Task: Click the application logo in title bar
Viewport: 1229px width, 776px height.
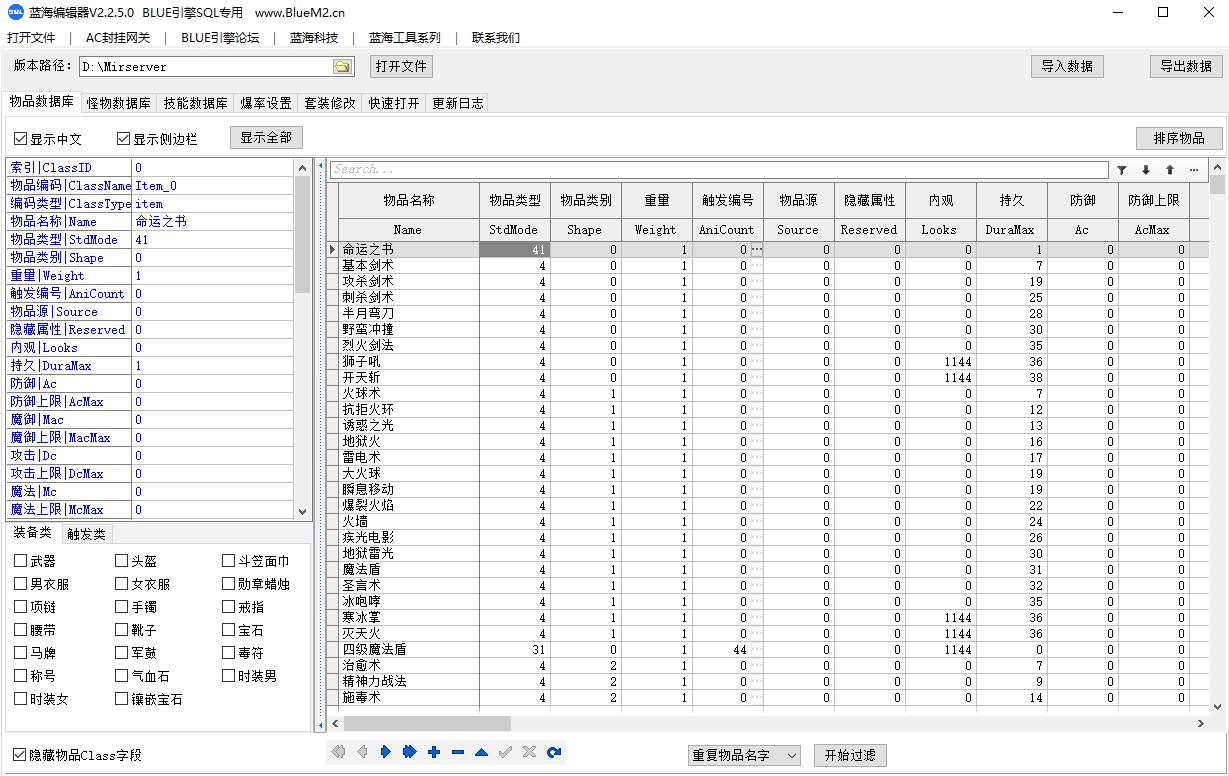Action: point(16,13)
